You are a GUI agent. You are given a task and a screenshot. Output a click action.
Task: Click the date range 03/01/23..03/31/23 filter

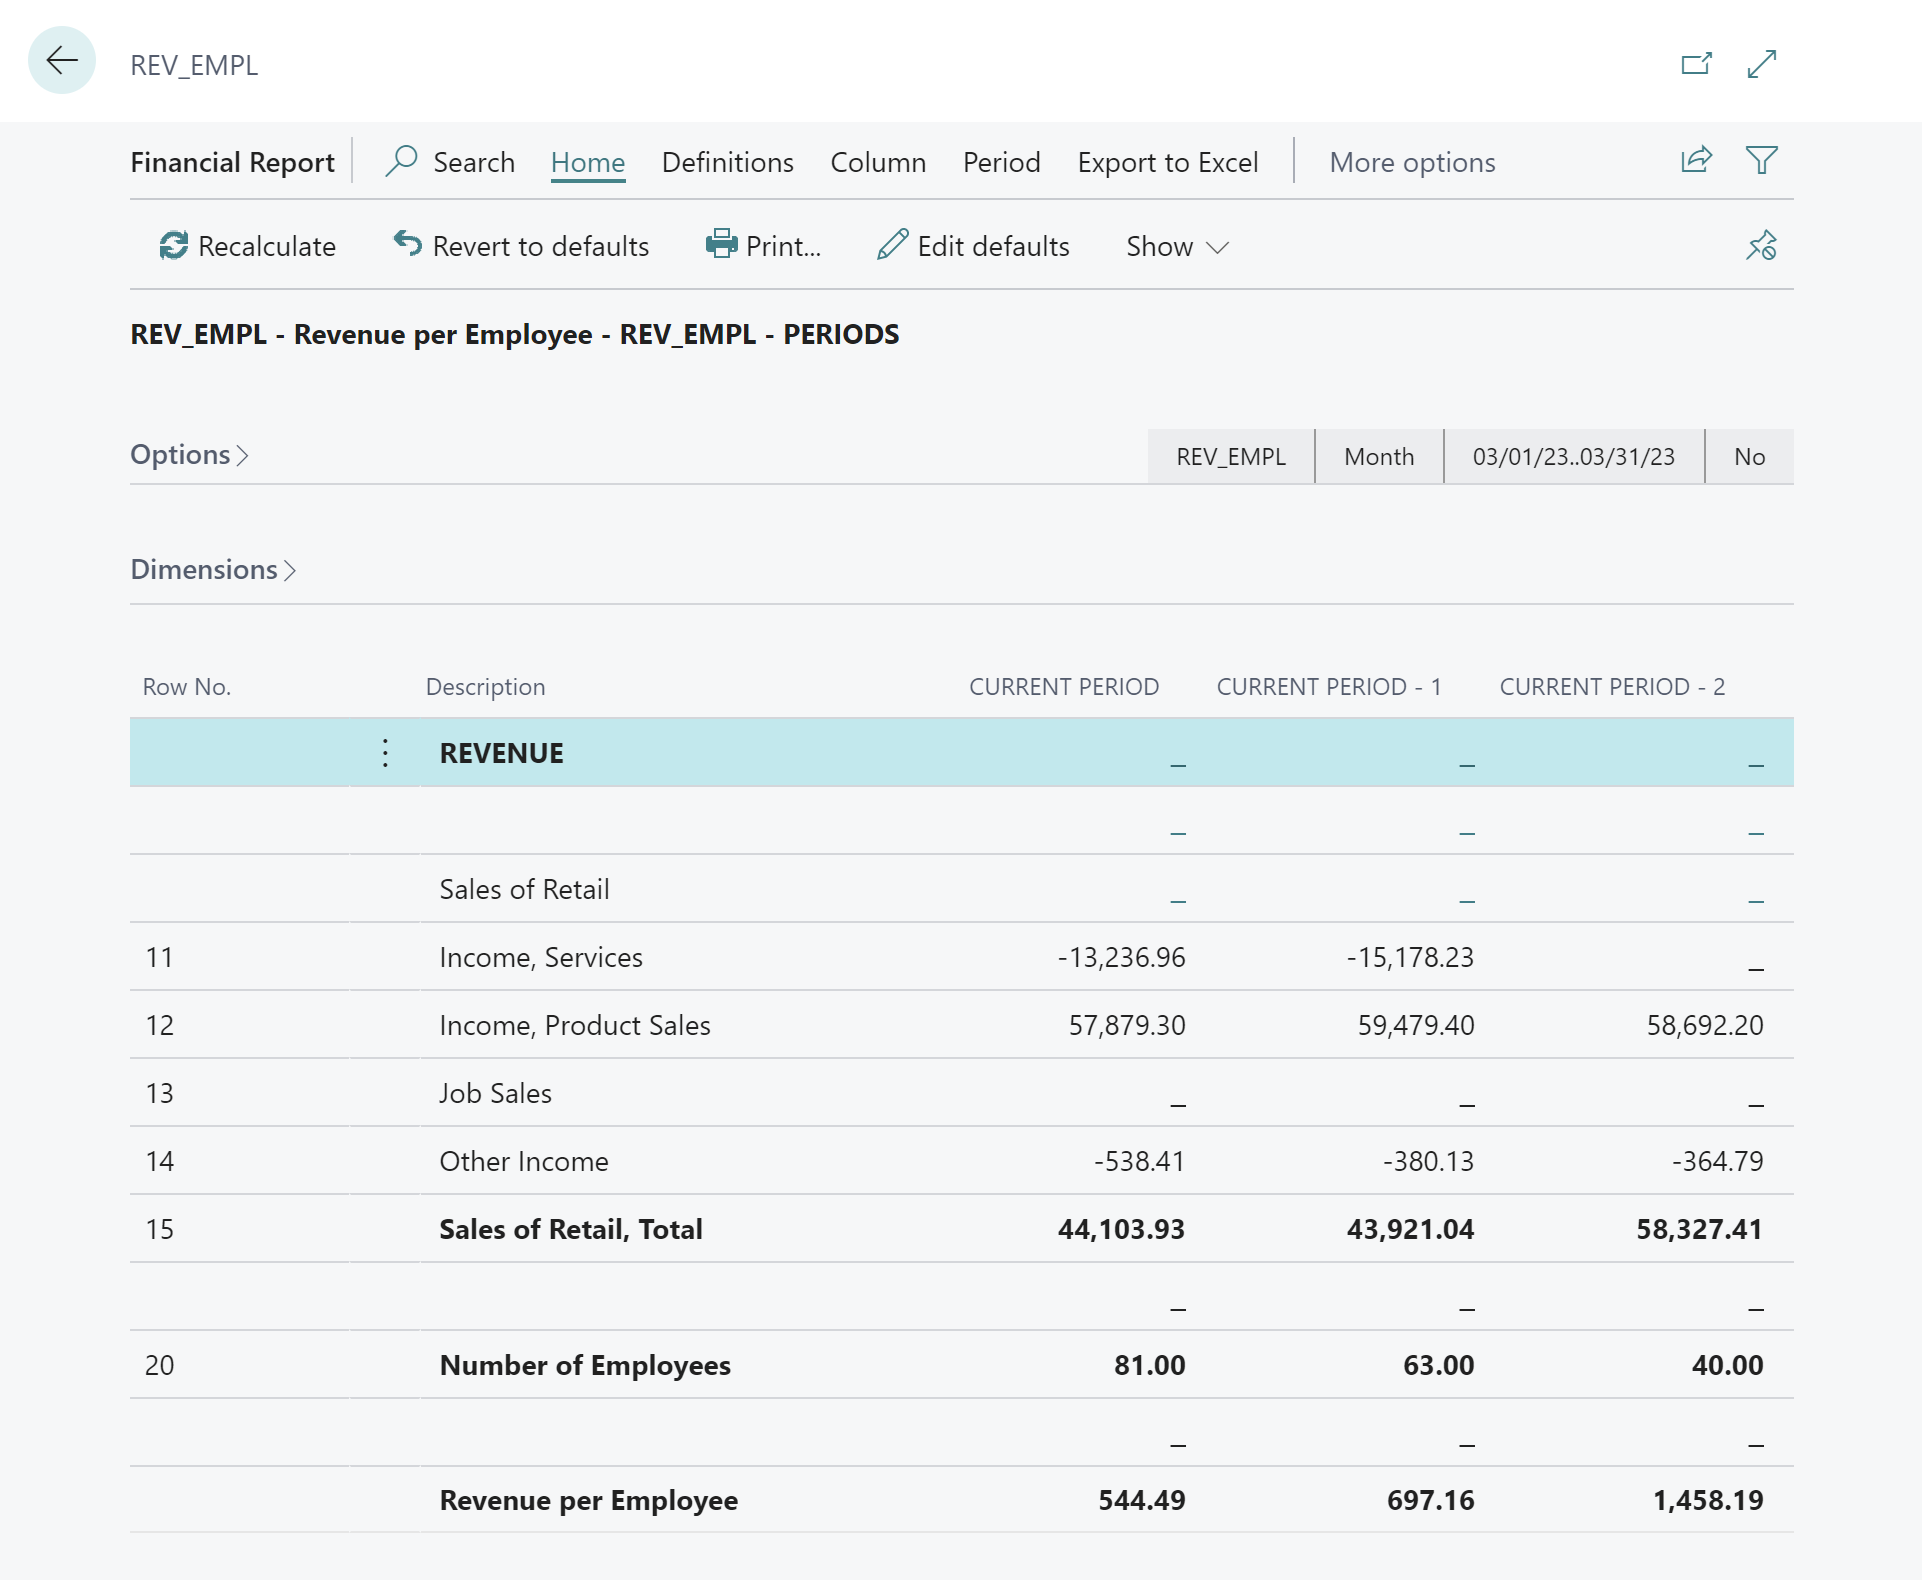coord(1571,455)
